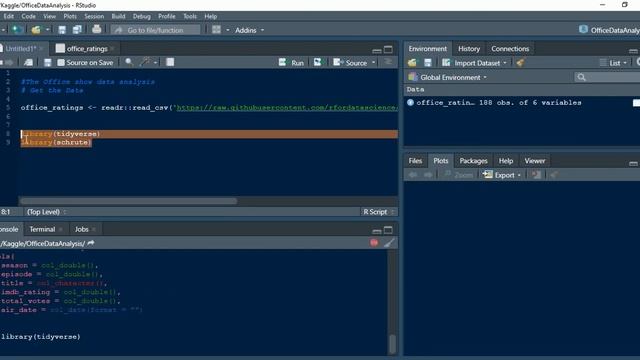Switch to the History tab
Viewport: 640px width, 360px height.
[x=469, y=49]
